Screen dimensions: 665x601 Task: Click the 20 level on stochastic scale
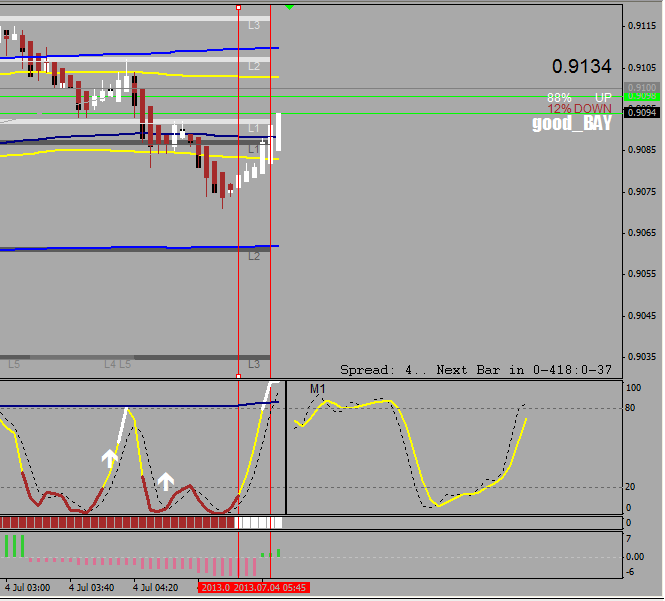tap(630, 487)
